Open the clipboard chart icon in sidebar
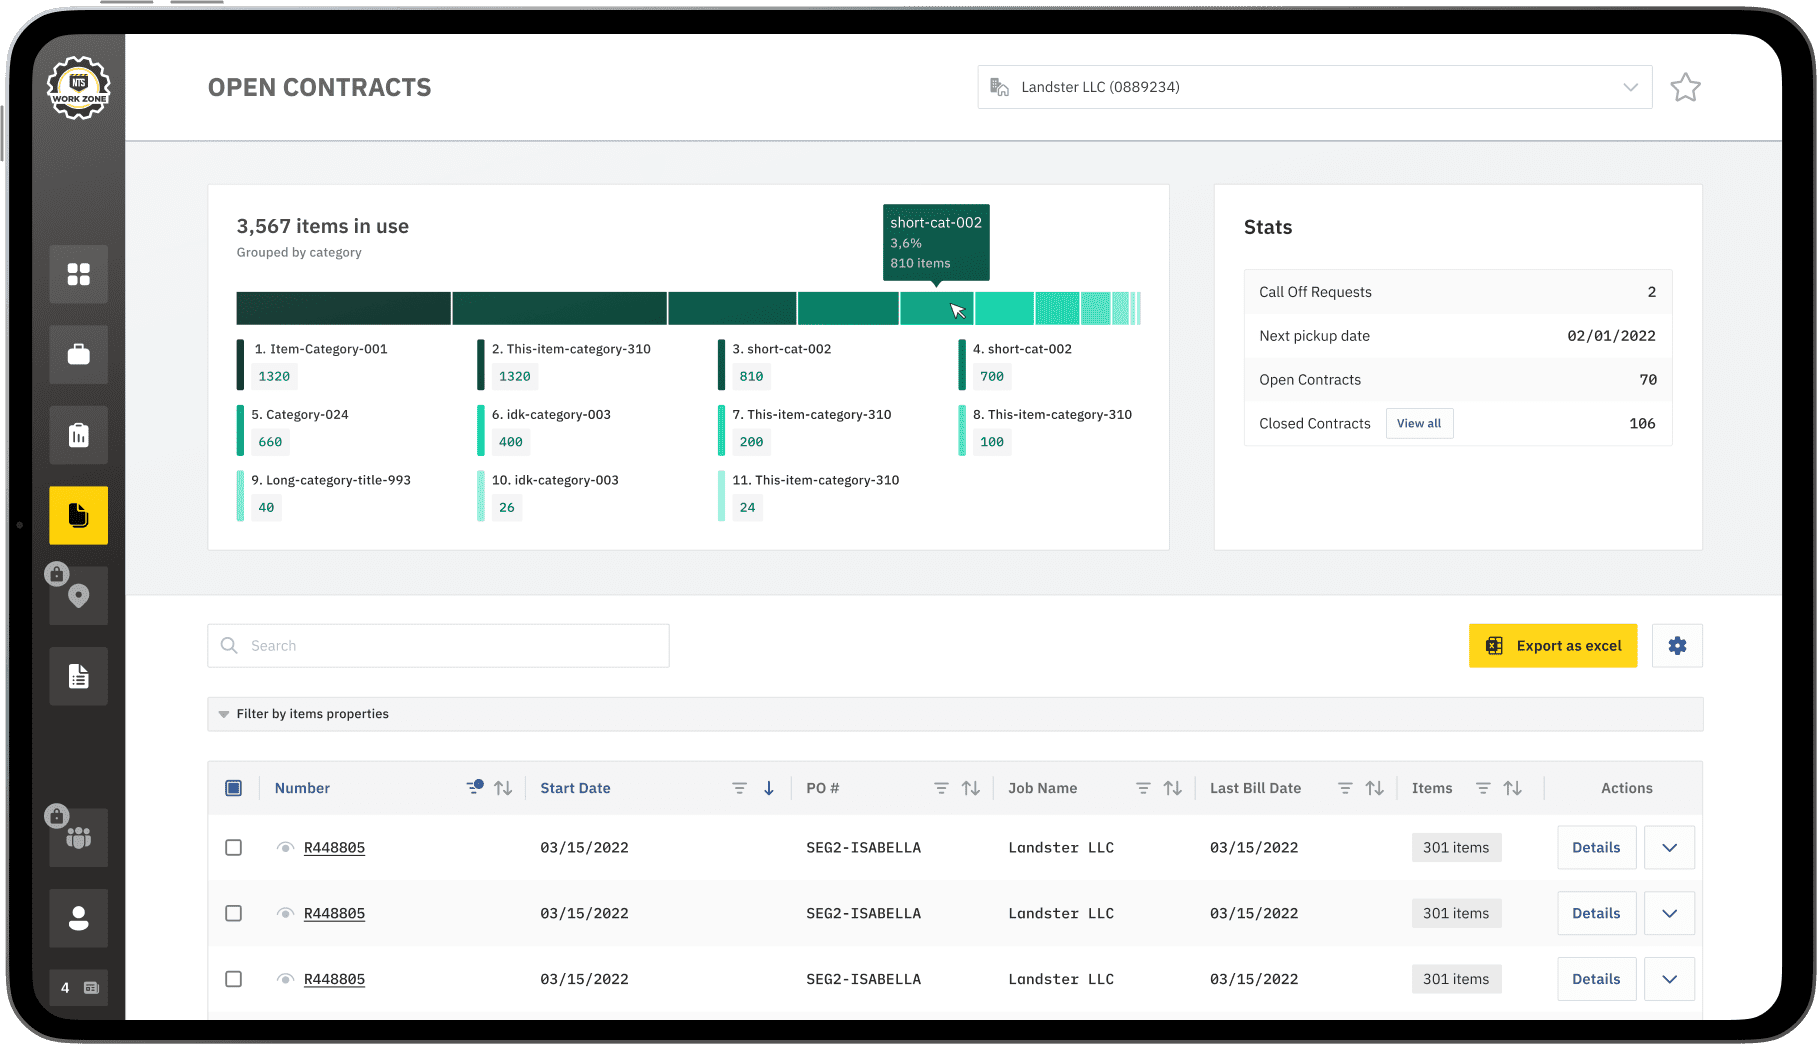 point(78,435)
